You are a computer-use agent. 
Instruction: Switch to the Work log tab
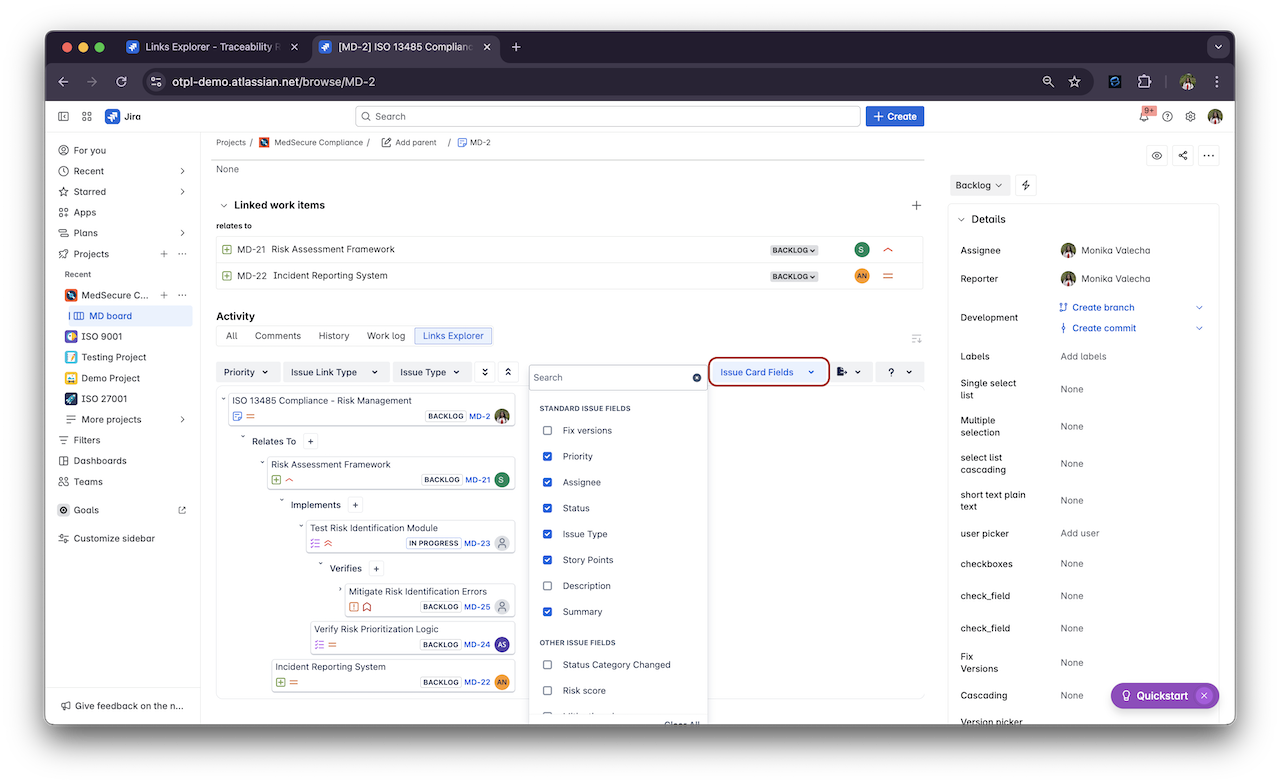click(x=385, y=336)
